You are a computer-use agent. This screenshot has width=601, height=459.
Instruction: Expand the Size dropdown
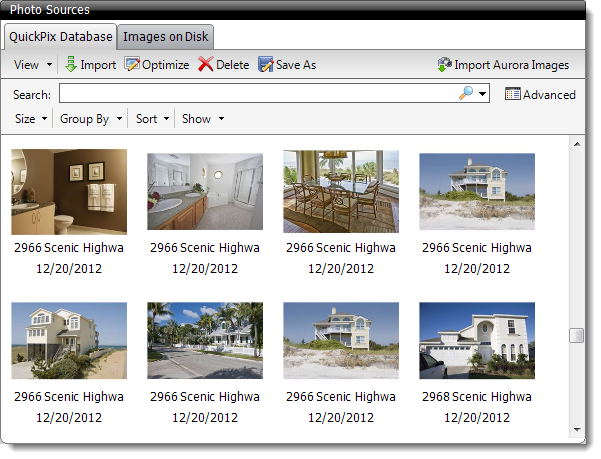[x=31, y=119]
